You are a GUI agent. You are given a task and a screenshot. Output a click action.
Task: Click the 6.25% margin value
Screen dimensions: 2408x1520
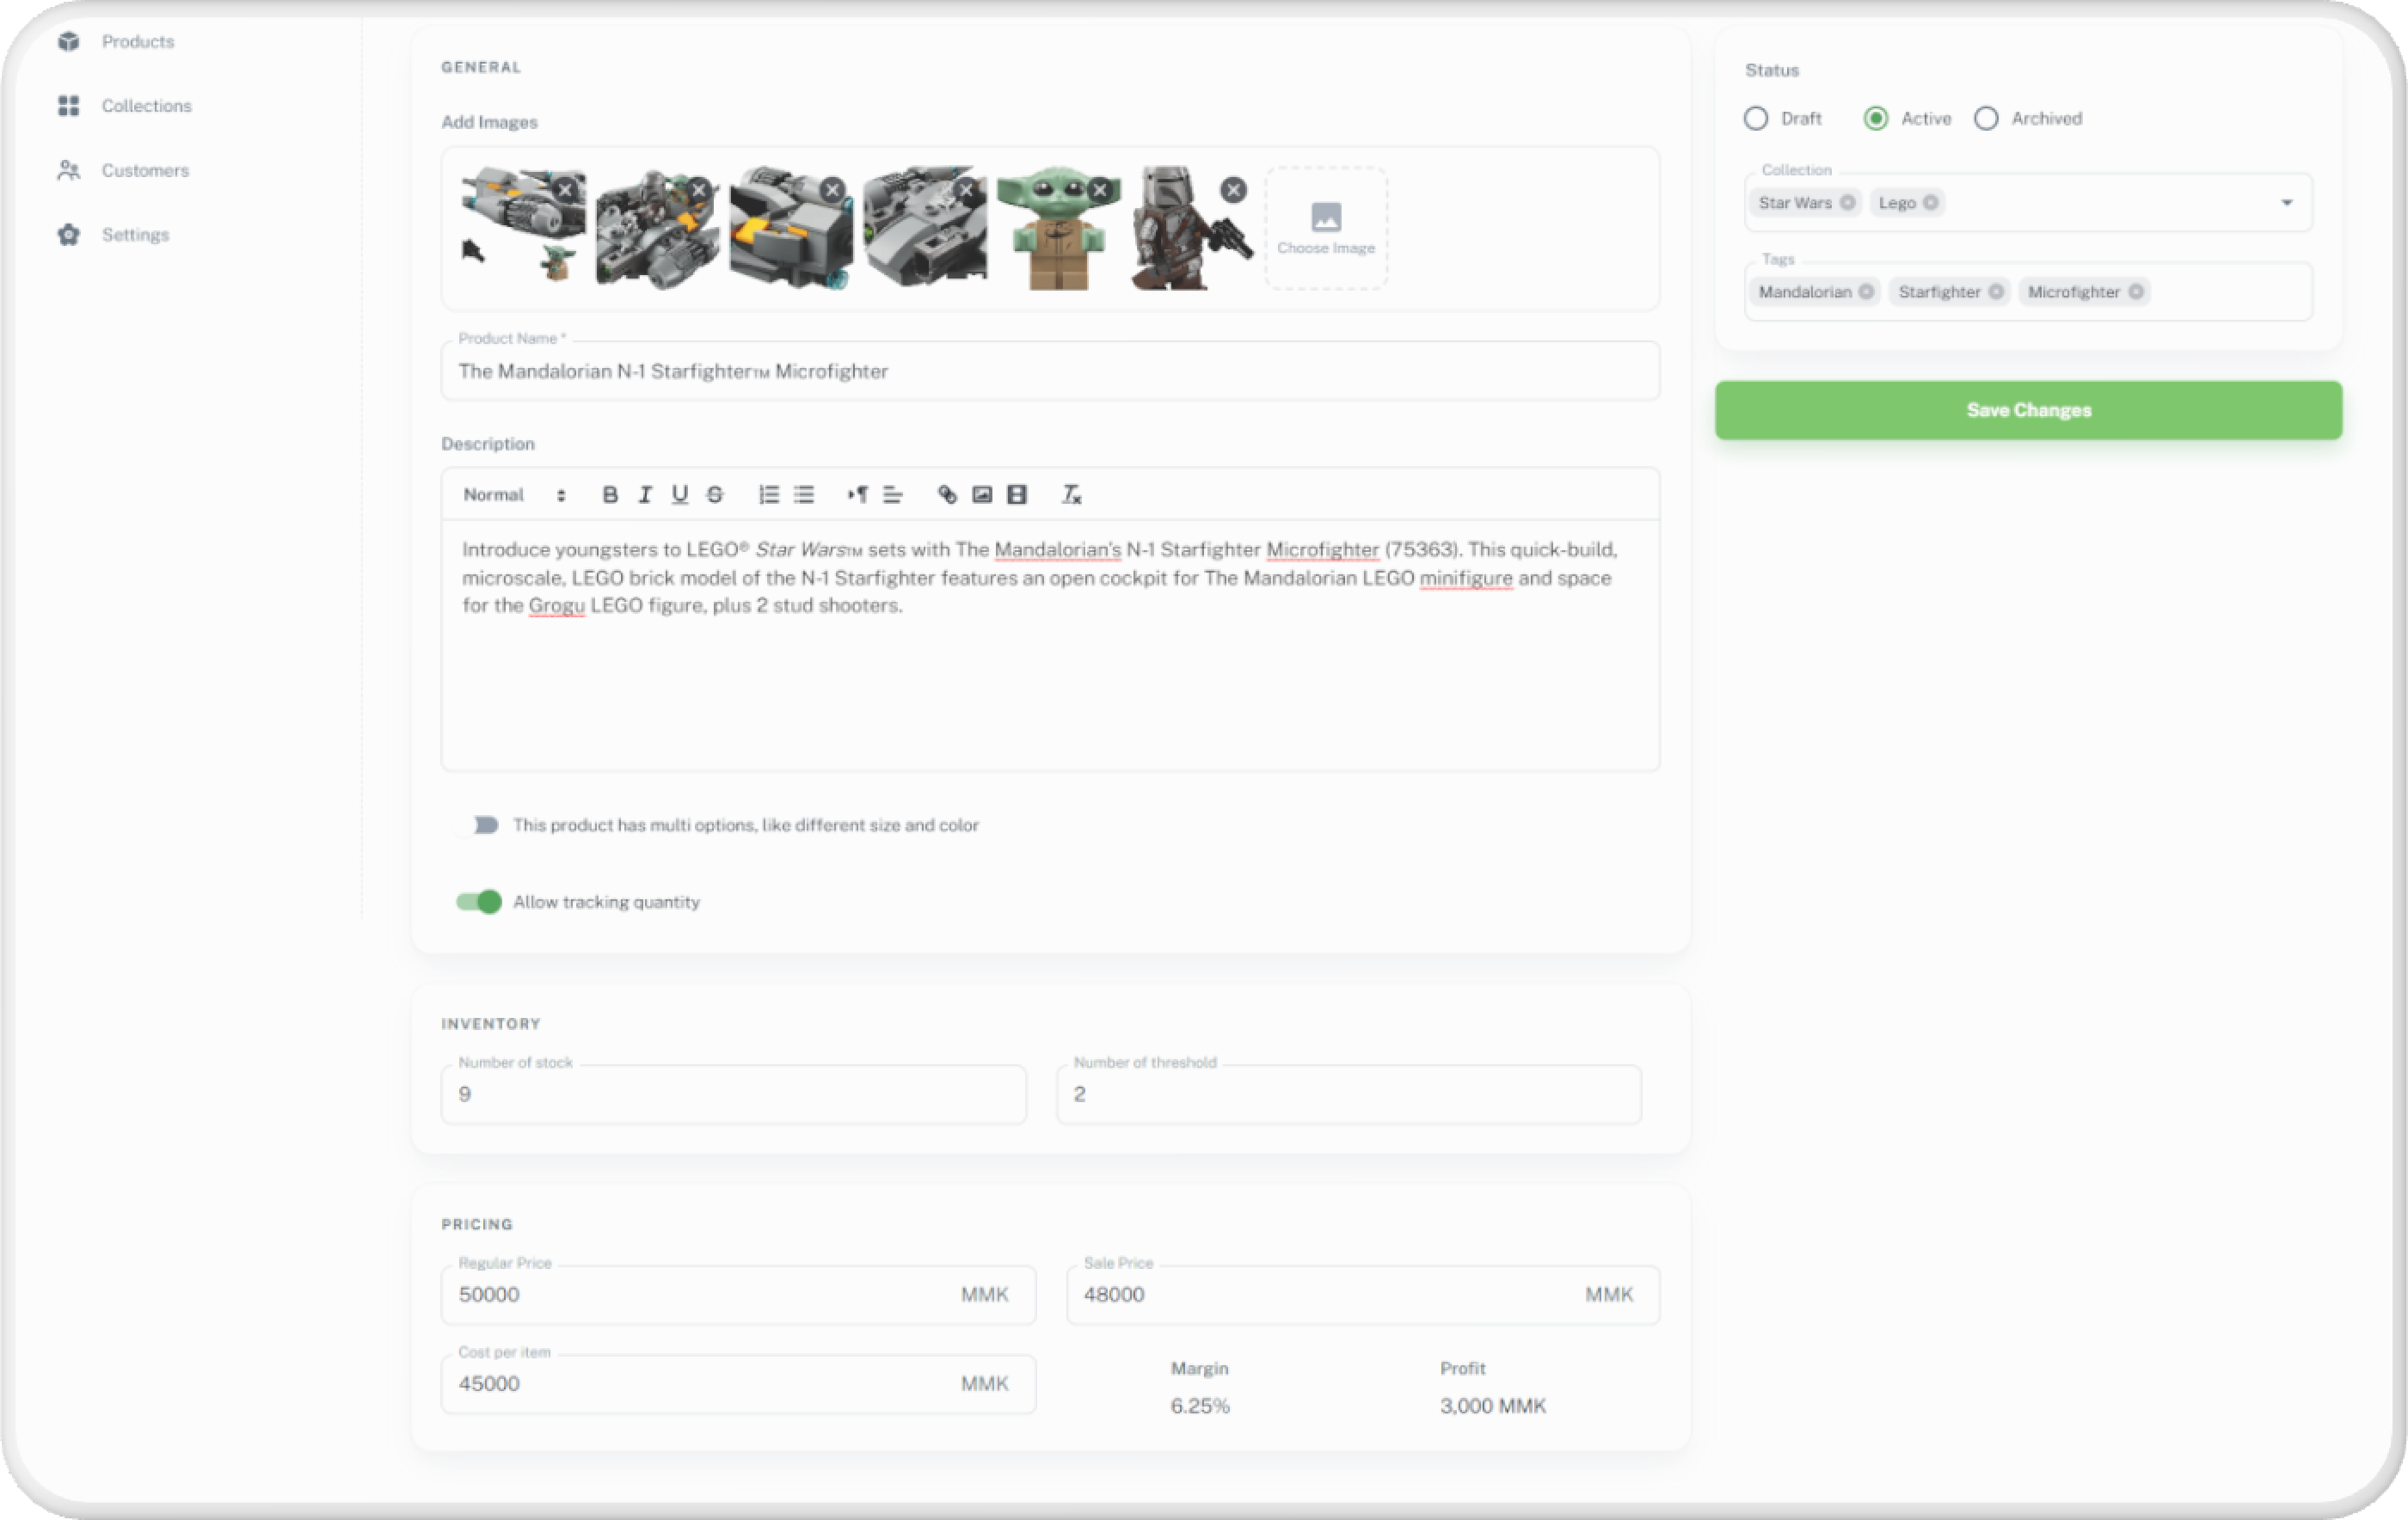pos(1200,1405)
